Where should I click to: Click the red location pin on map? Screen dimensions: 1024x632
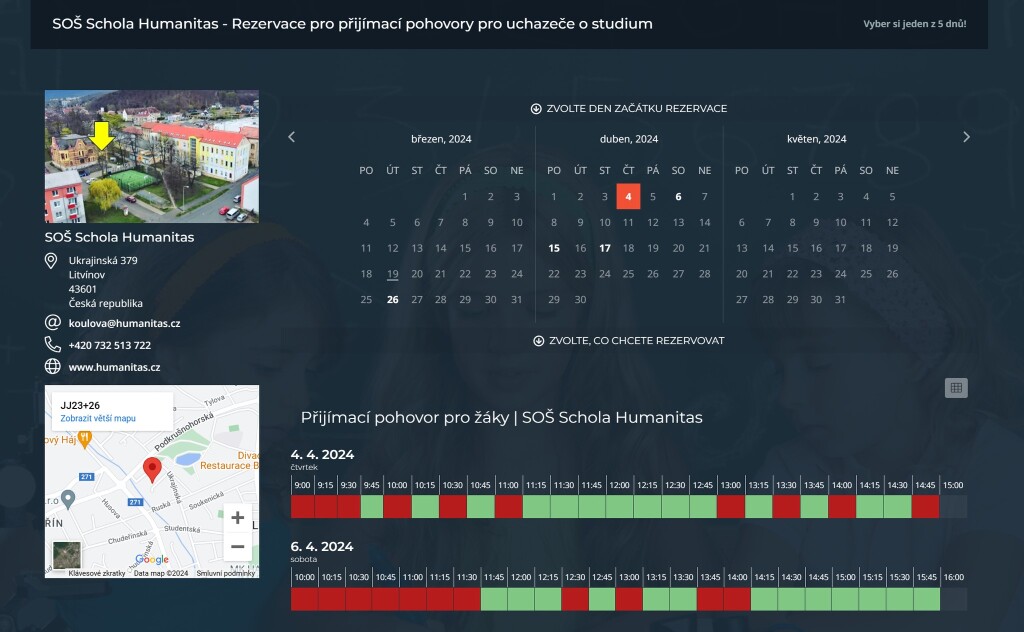click(152, 469)
